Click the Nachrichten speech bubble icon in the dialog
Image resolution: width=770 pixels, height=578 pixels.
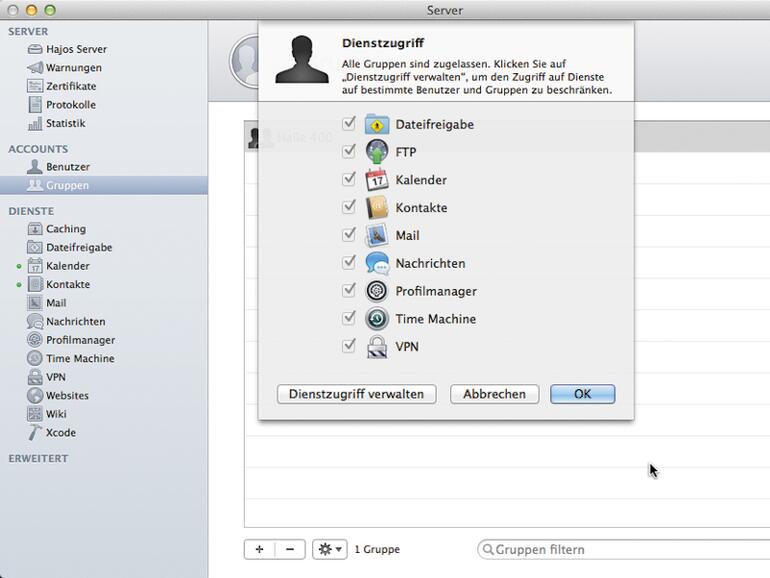(x=377, y=263)
